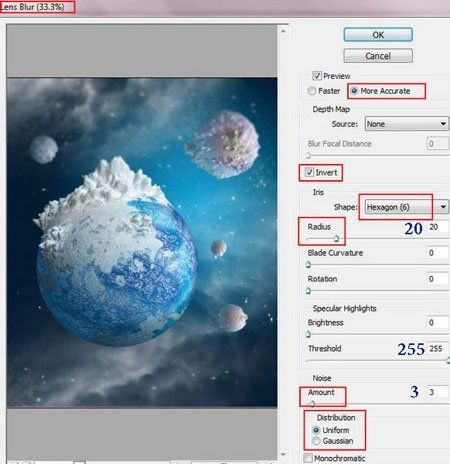Click the Distribution group label
450x464 pixels.
336,418
